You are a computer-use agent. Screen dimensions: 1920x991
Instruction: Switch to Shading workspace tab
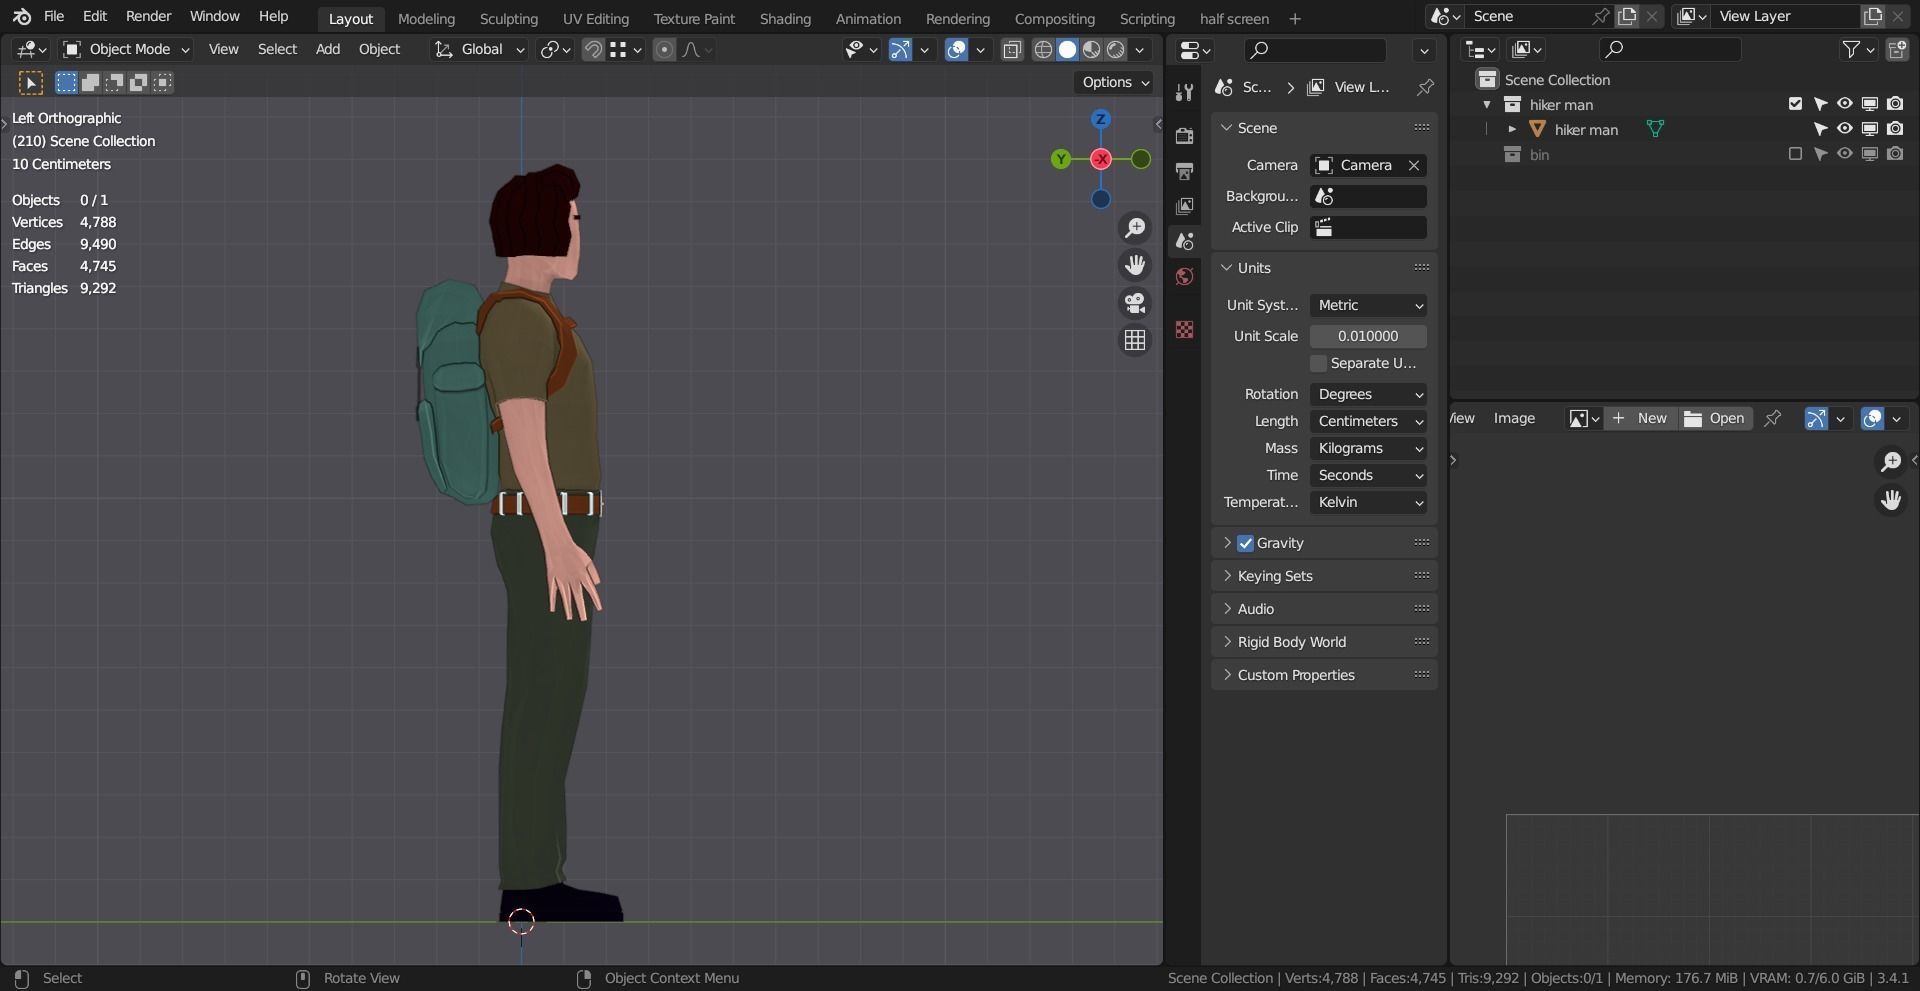click(785, 19)
